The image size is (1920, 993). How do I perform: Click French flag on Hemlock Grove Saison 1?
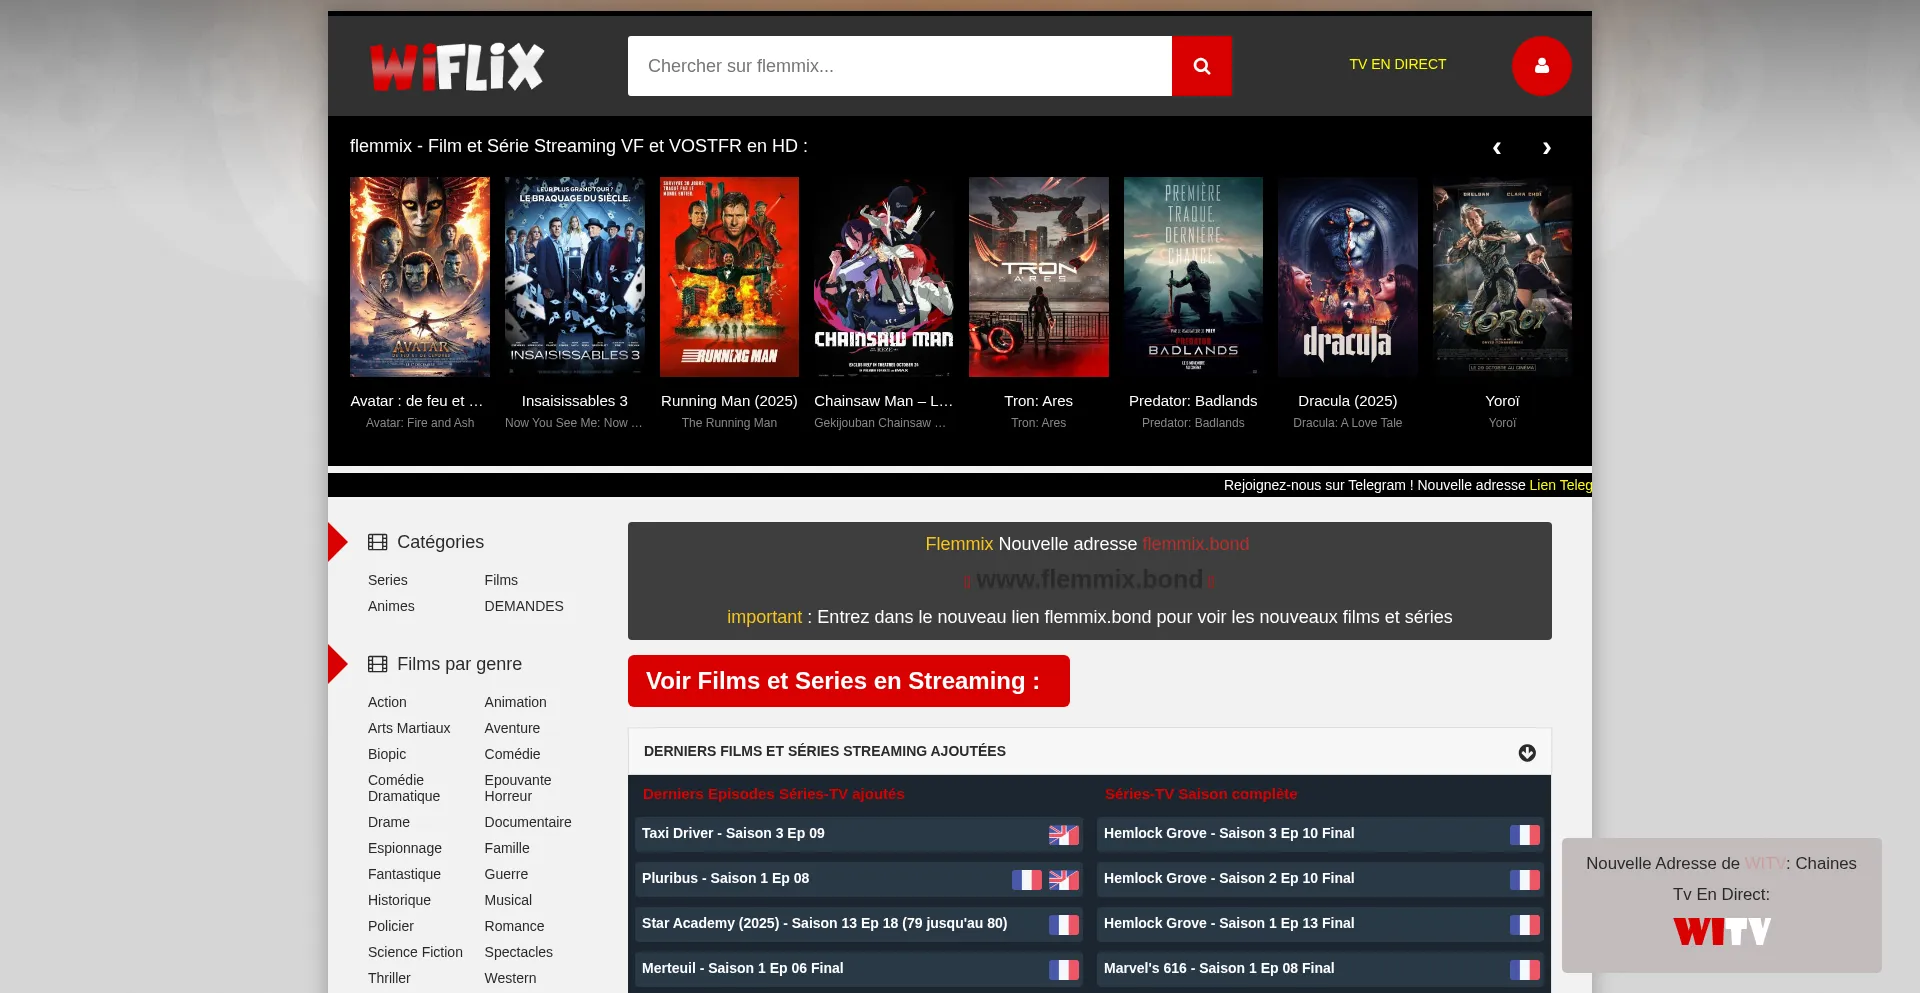pos(1525,925)
